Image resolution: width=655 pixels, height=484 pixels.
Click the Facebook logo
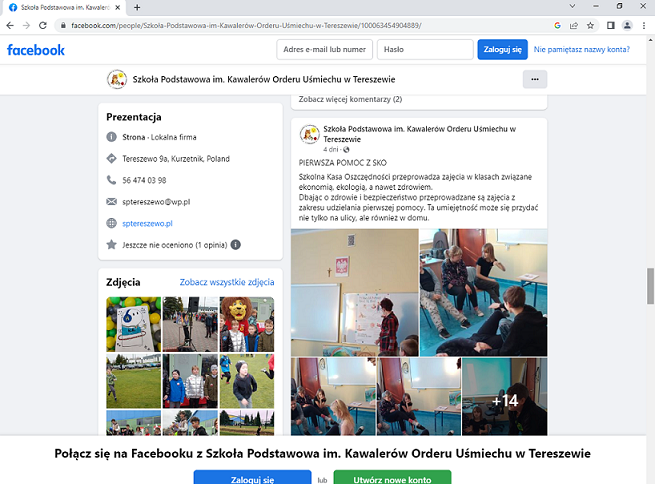point(36,50)
